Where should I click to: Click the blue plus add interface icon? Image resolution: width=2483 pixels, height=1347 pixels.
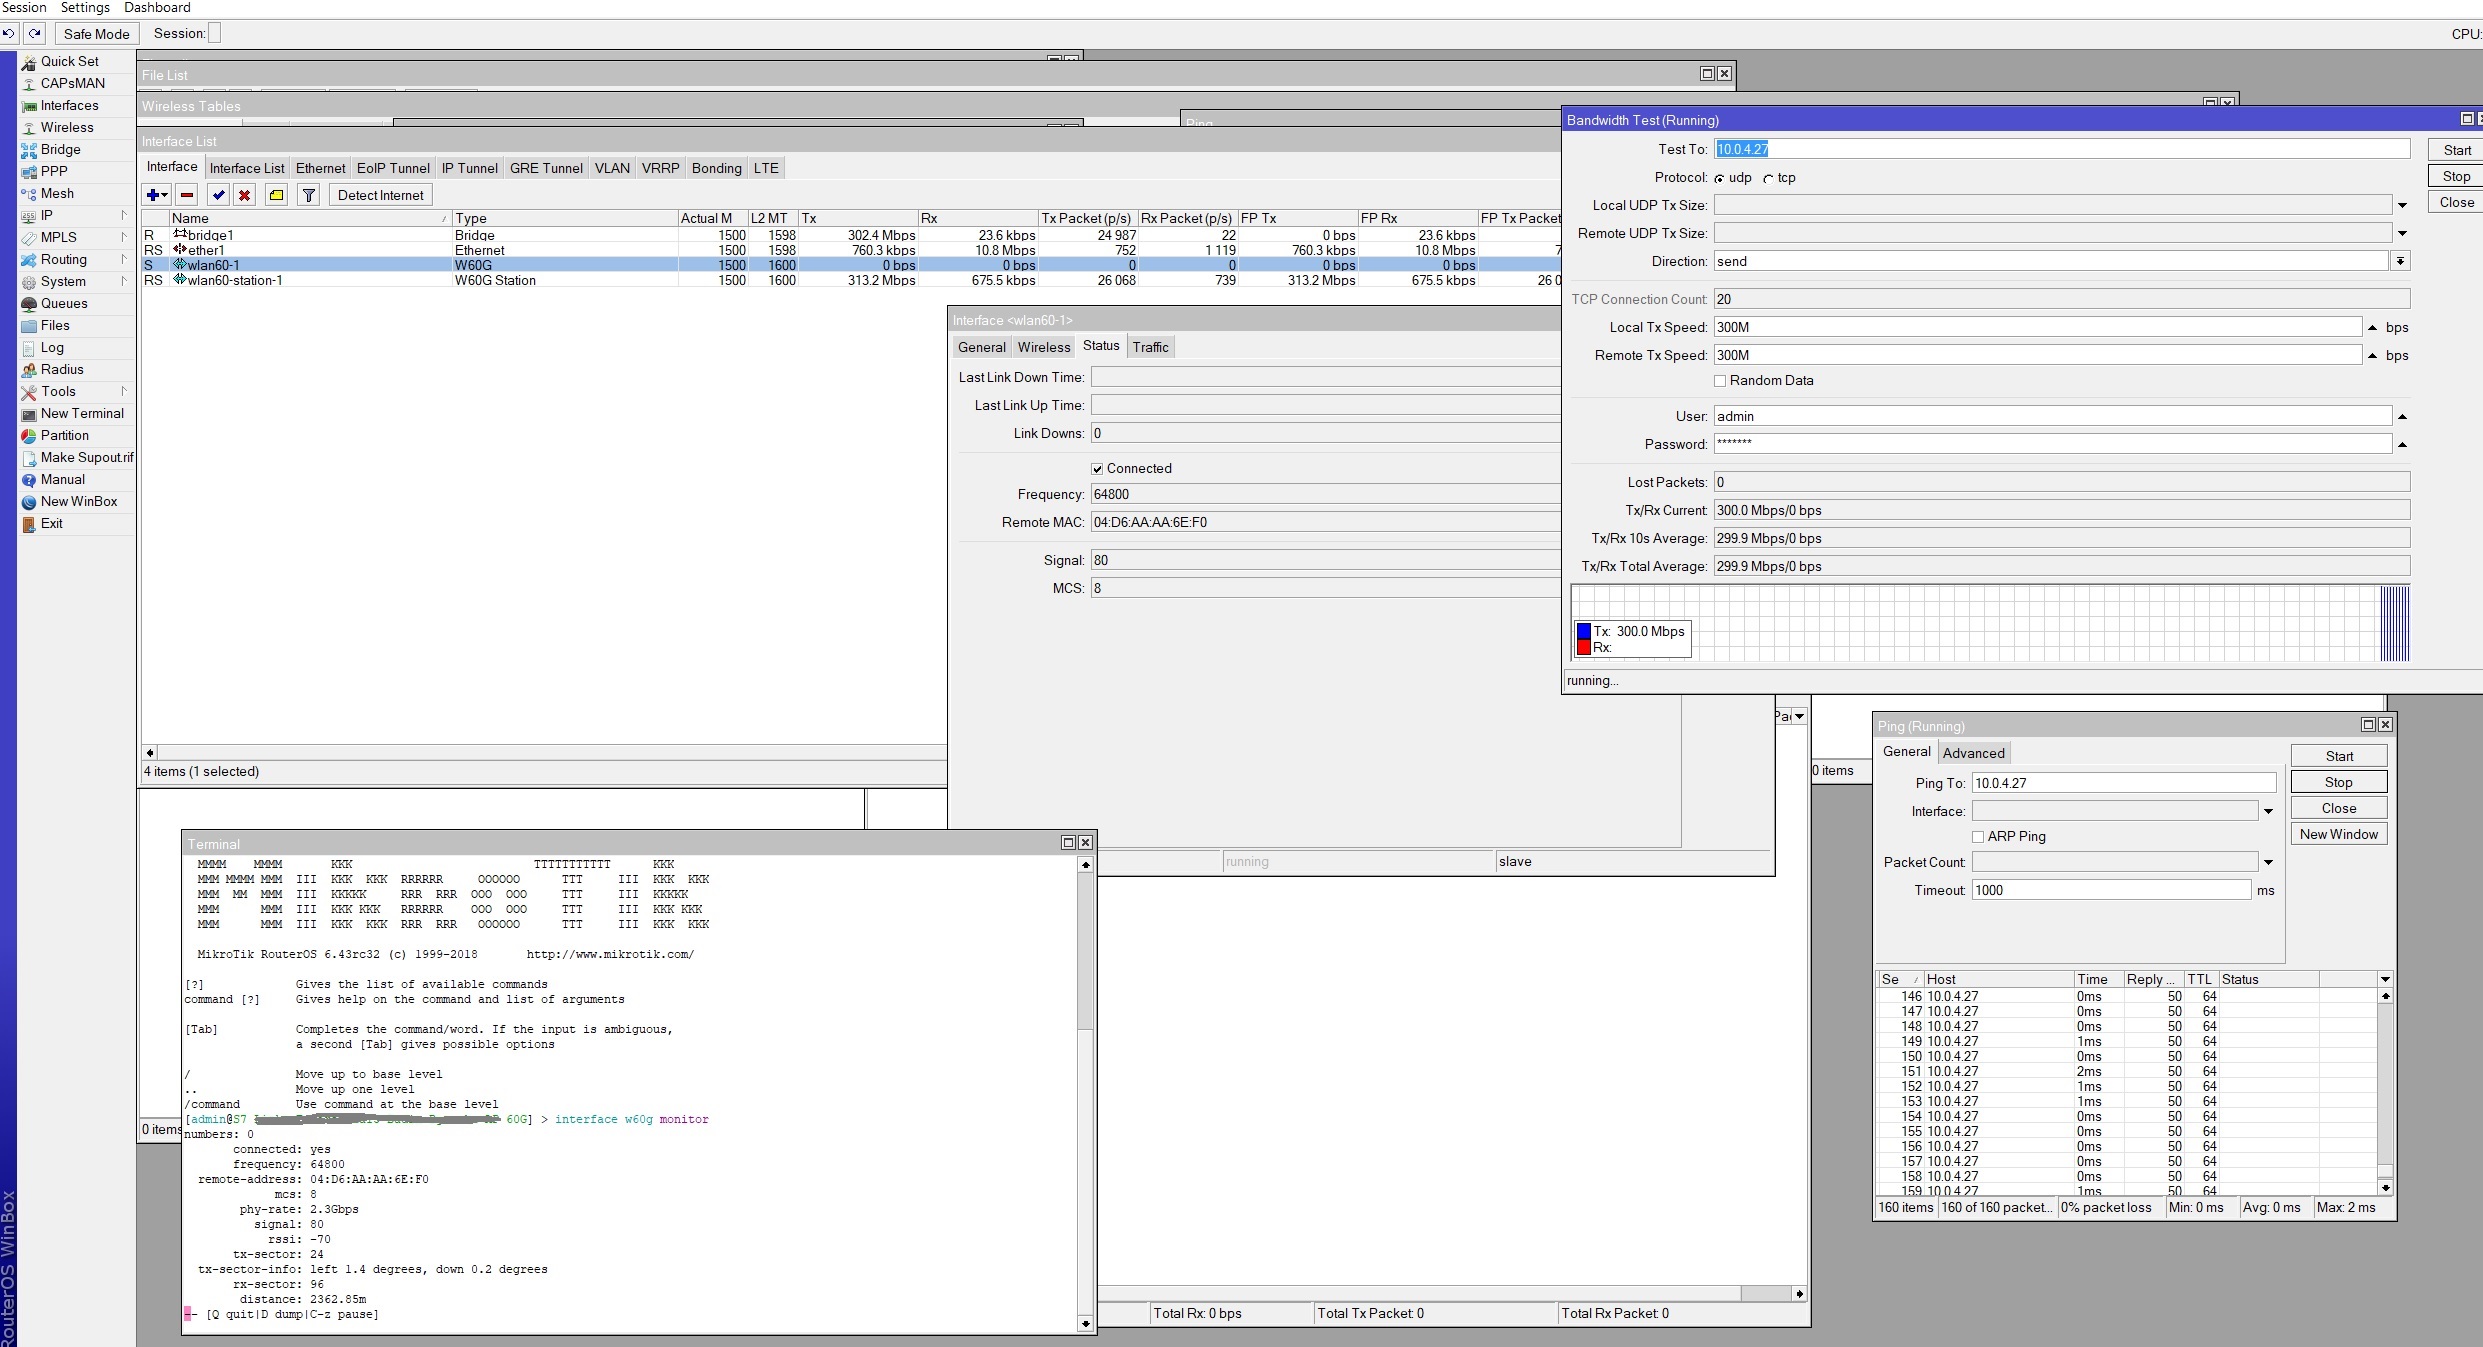(157, 195)
